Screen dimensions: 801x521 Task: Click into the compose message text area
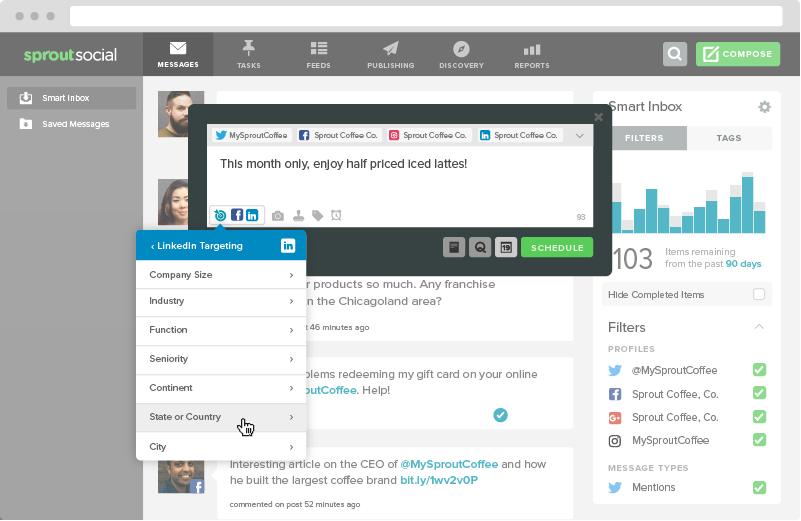point(400,176)
